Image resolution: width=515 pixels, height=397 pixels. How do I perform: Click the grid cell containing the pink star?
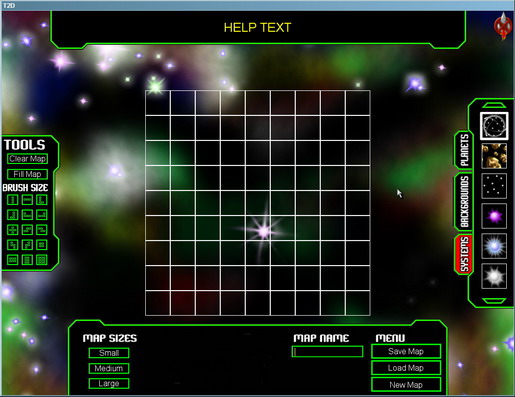(x=258, y=228)
